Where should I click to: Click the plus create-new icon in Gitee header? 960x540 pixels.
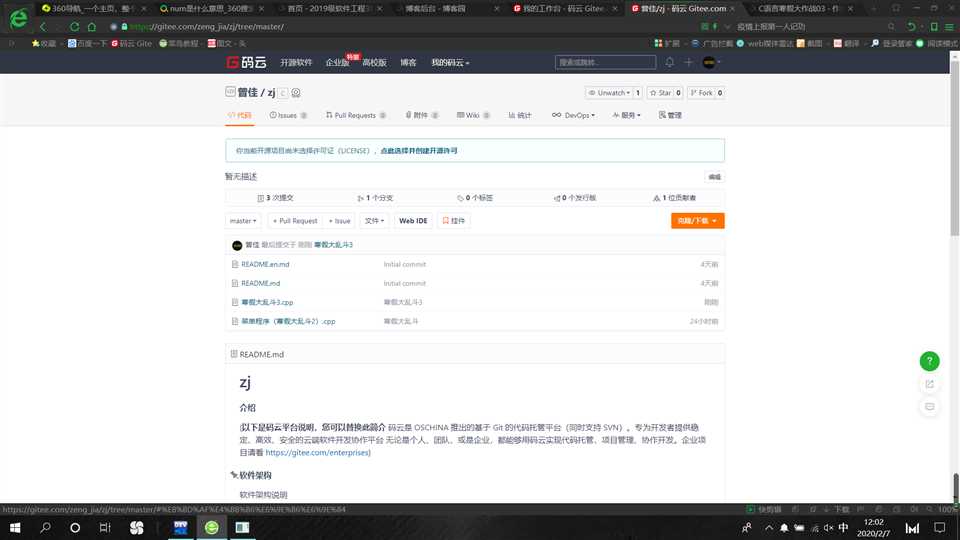688,62
